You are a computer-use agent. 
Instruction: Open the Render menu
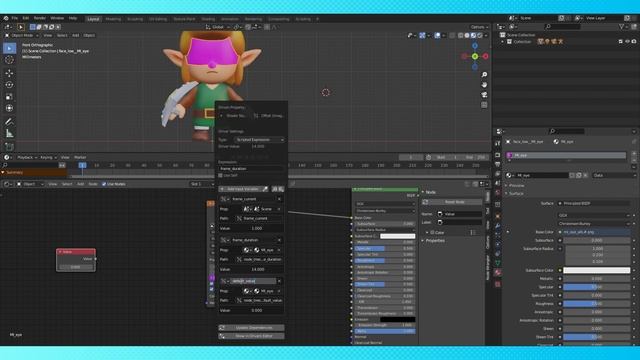click(x=40, y=18)
